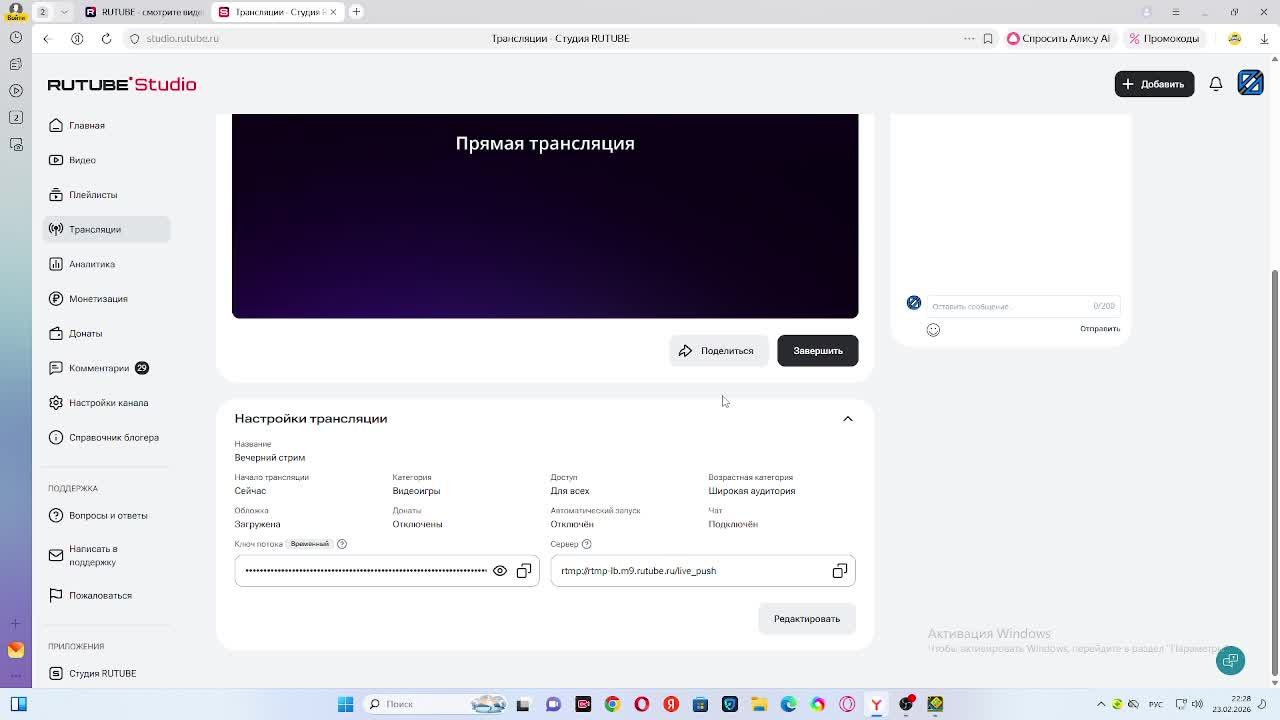Click the server URL field
Screen dimensions: 1280x720
pyautogui.click(x=703, y=571)
